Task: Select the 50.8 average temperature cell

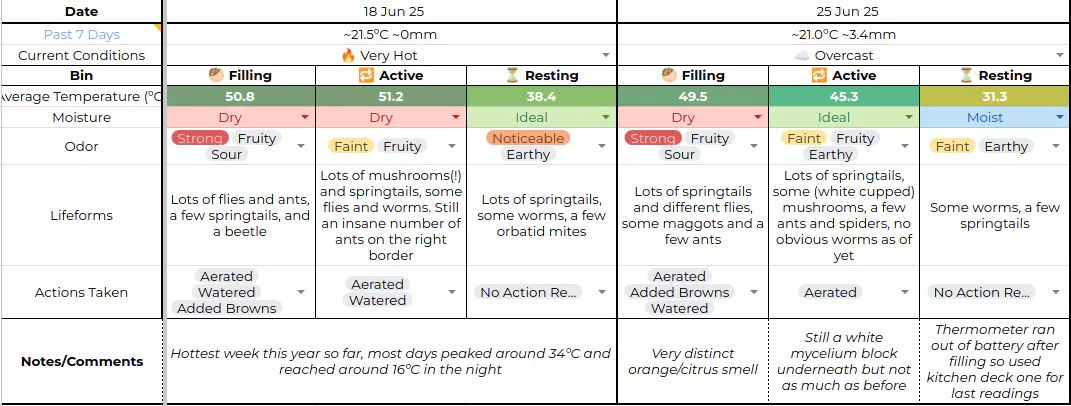Action: coord(240,97)
